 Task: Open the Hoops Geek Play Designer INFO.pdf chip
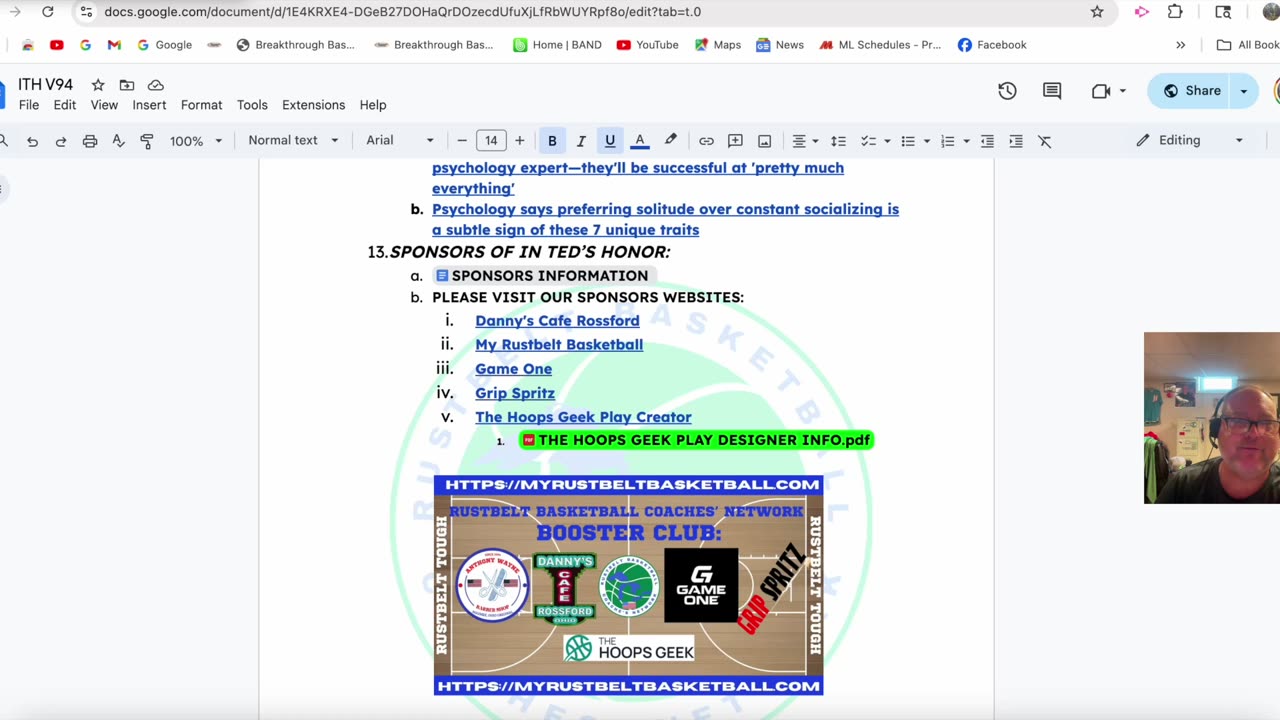coord(696,440)
